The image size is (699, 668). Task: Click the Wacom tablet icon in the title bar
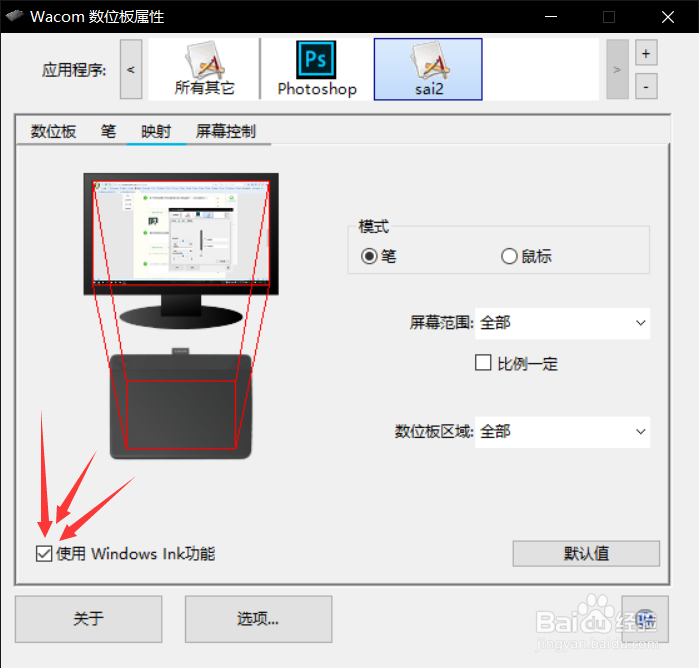click(x=14, y=16)
